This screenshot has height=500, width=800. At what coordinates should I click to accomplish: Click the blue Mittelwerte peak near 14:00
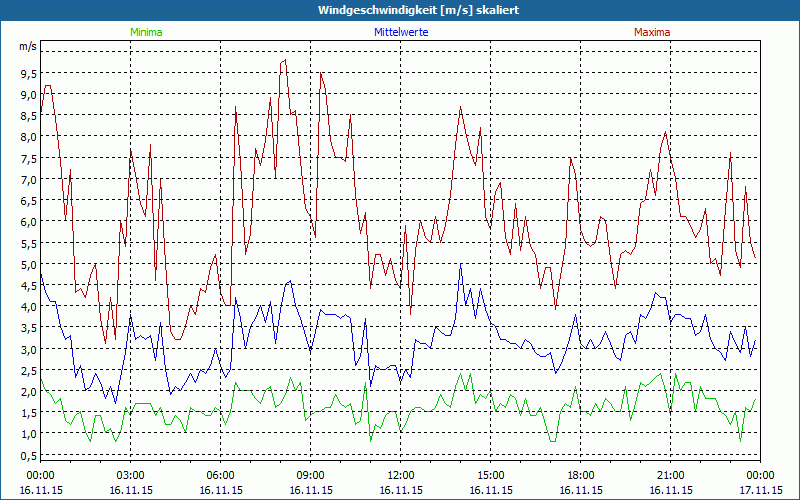461,264
